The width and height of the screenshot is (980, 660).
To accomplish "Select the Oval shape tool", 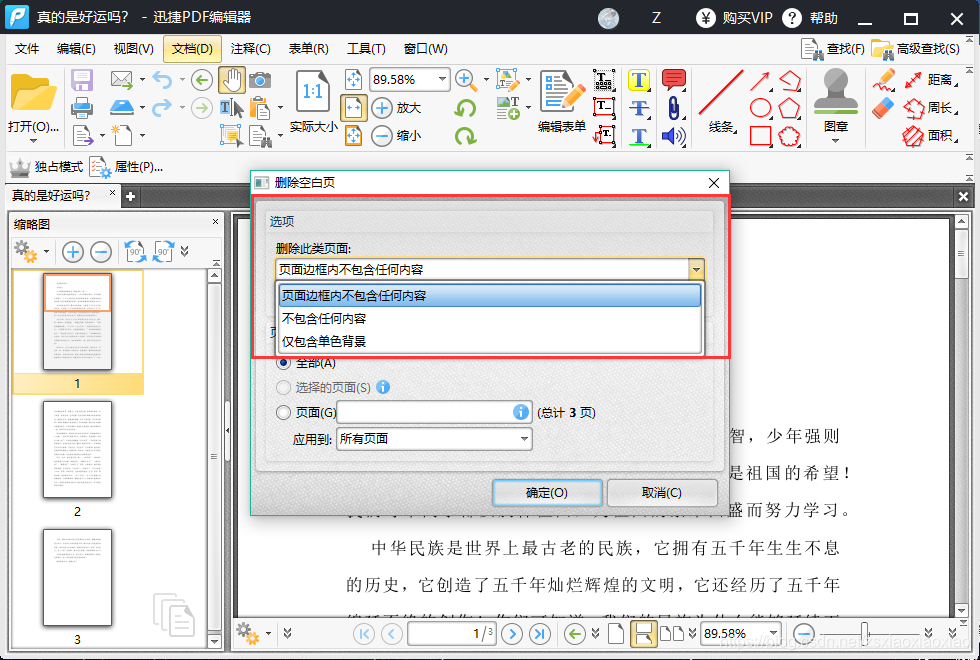I will point(760,108).
